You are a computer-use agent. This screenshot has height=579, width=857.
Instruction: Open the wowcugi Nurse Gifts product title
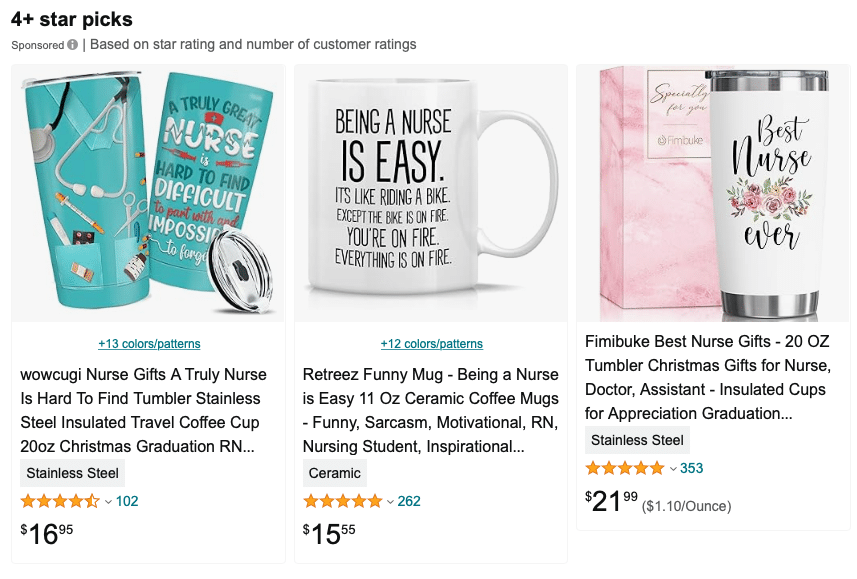[x=144, y=410]
